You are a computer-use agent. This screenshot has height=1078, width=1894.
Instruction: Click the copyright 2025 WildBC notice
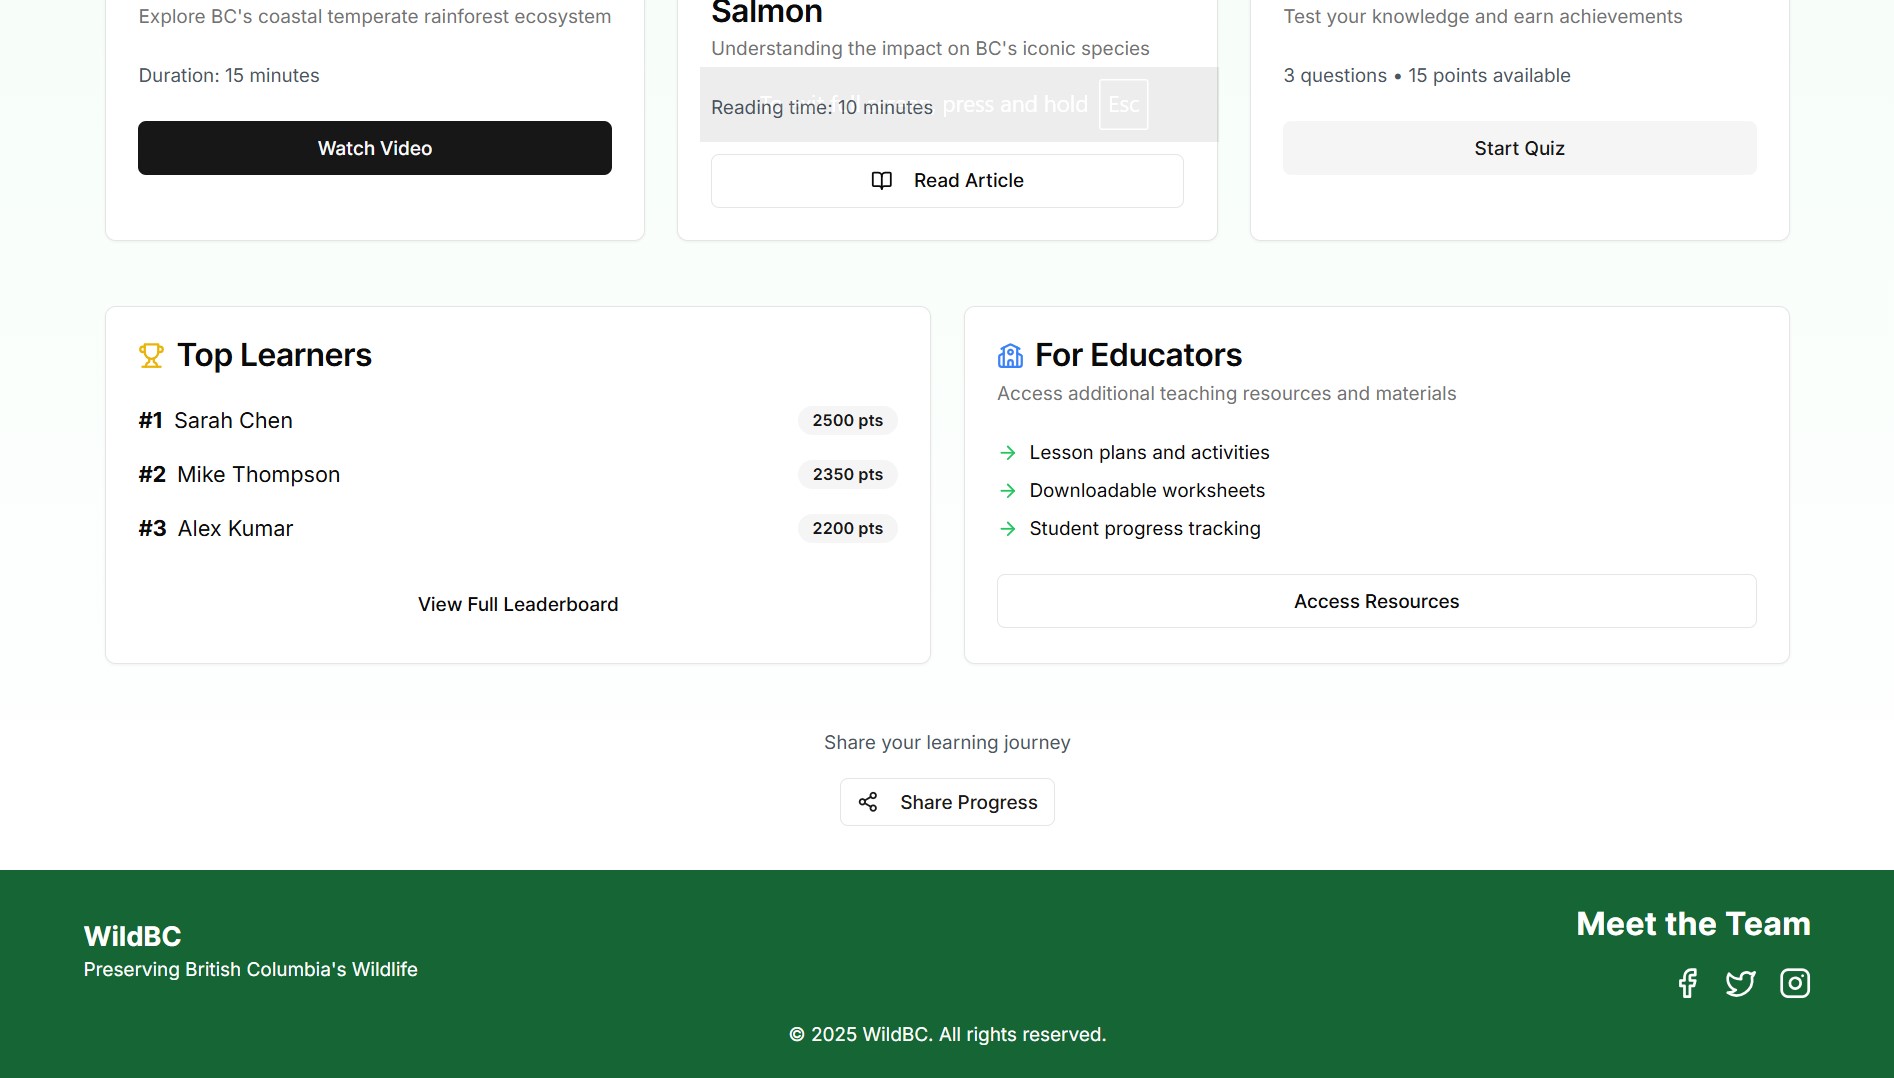[947, 1035]
